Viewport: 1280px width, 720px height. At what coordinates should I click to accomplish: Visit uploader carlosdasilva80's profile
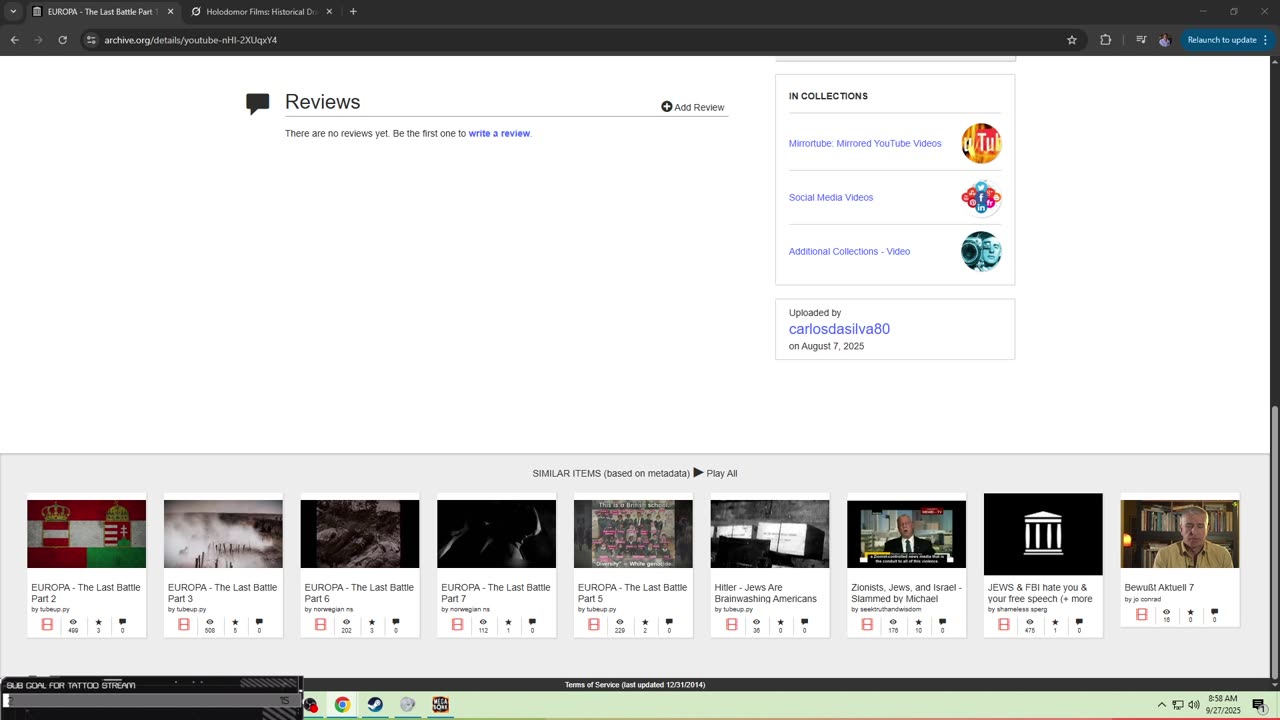839,329
